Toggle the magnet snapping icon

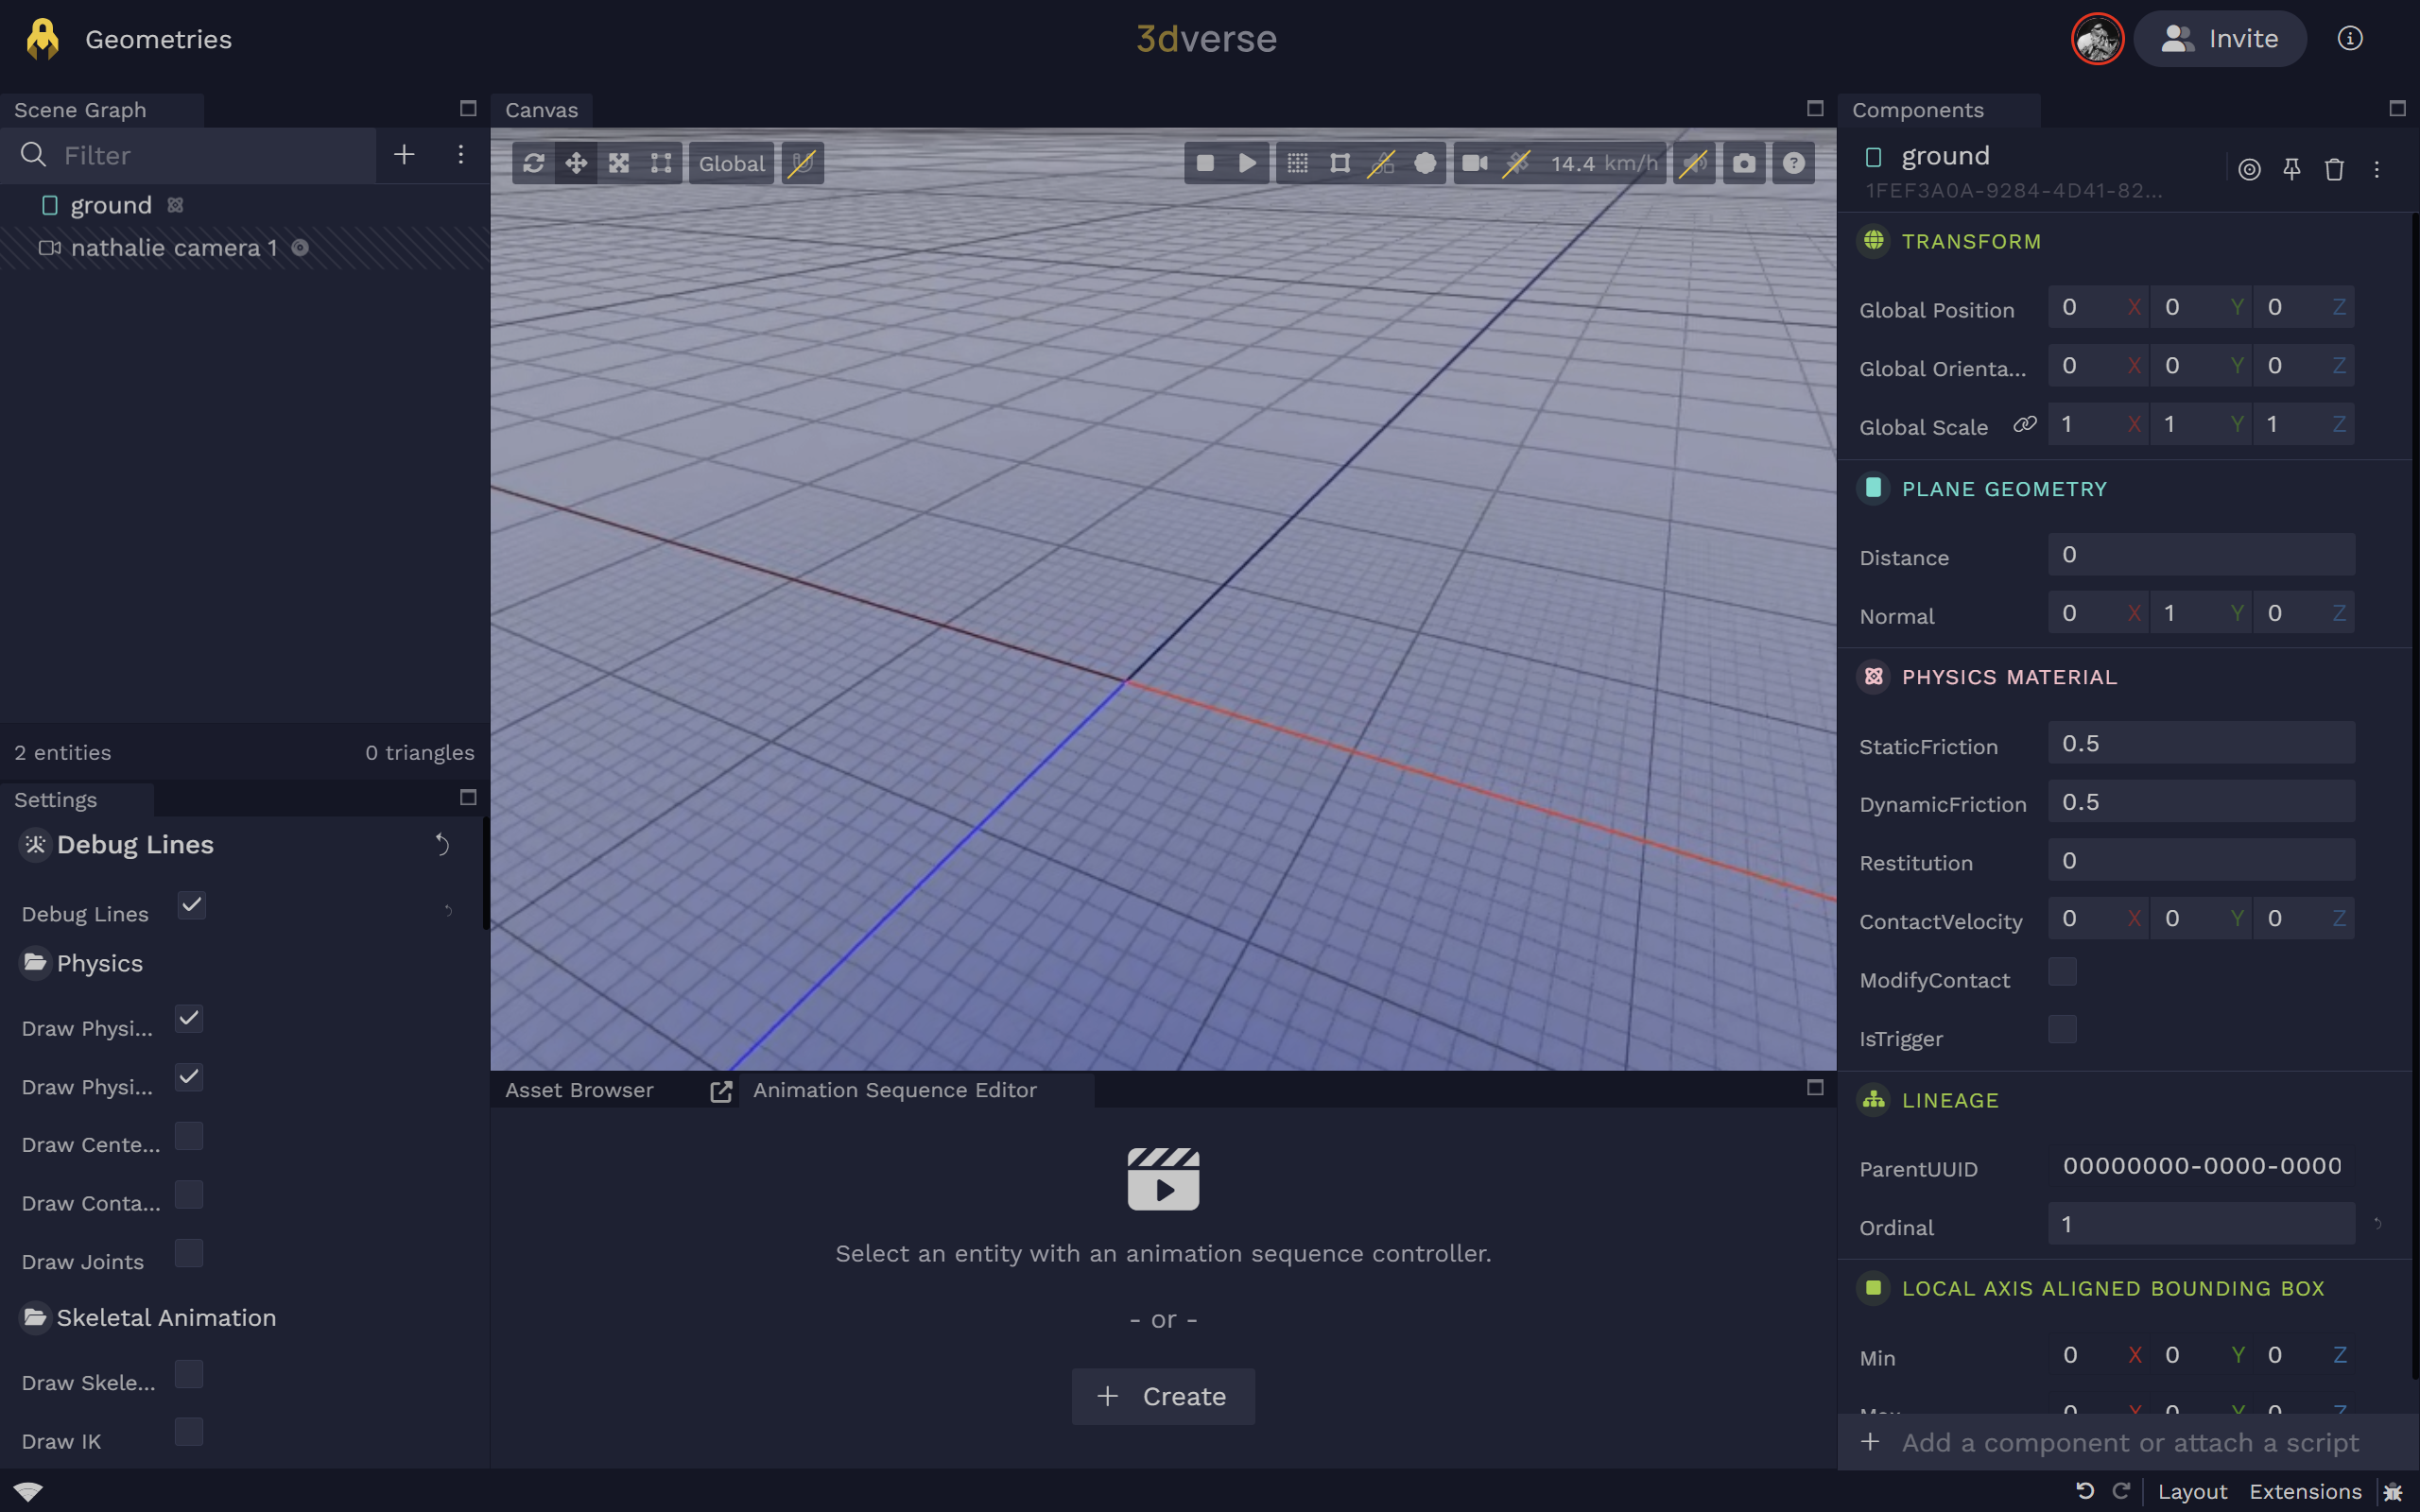point(802,163)
